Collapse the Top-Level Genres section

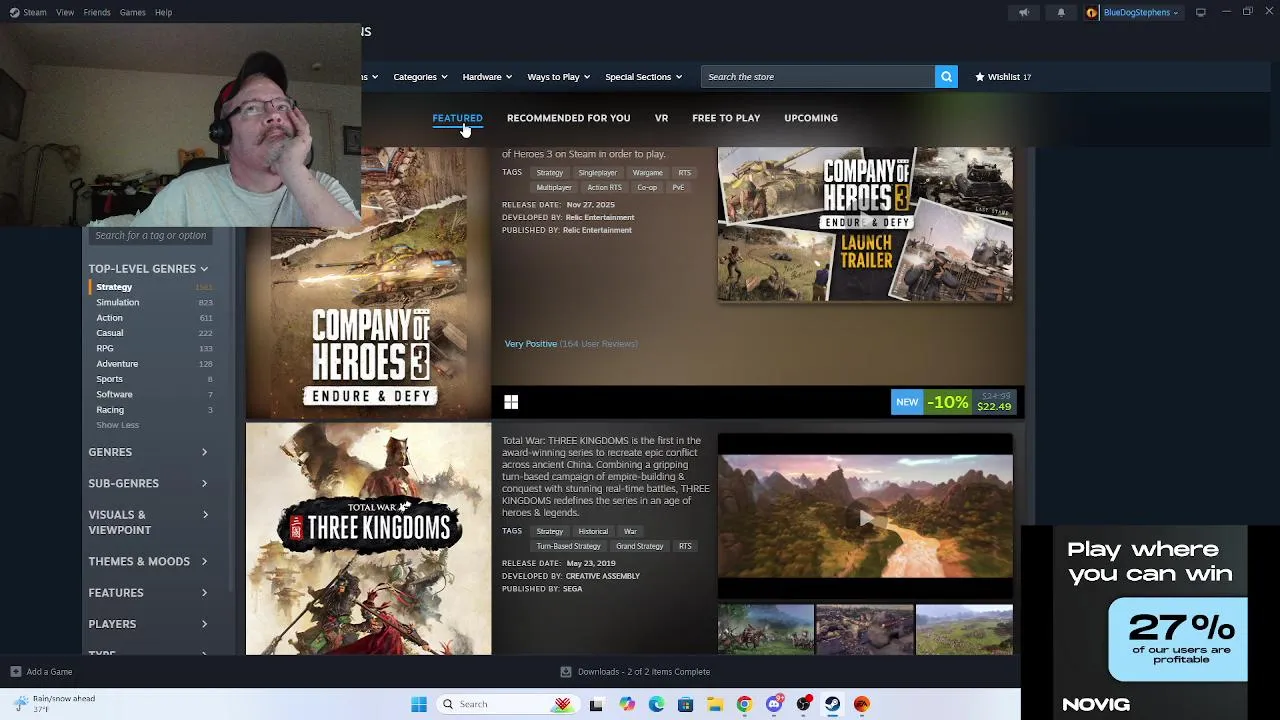tap(148, 269)
